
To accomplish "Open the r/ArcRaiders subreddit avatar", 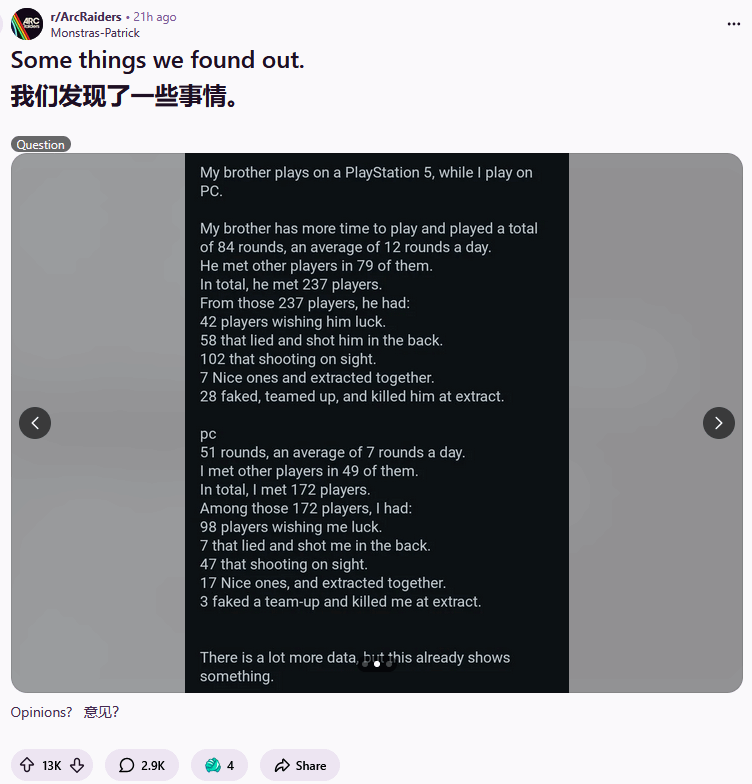I will 27,24.
